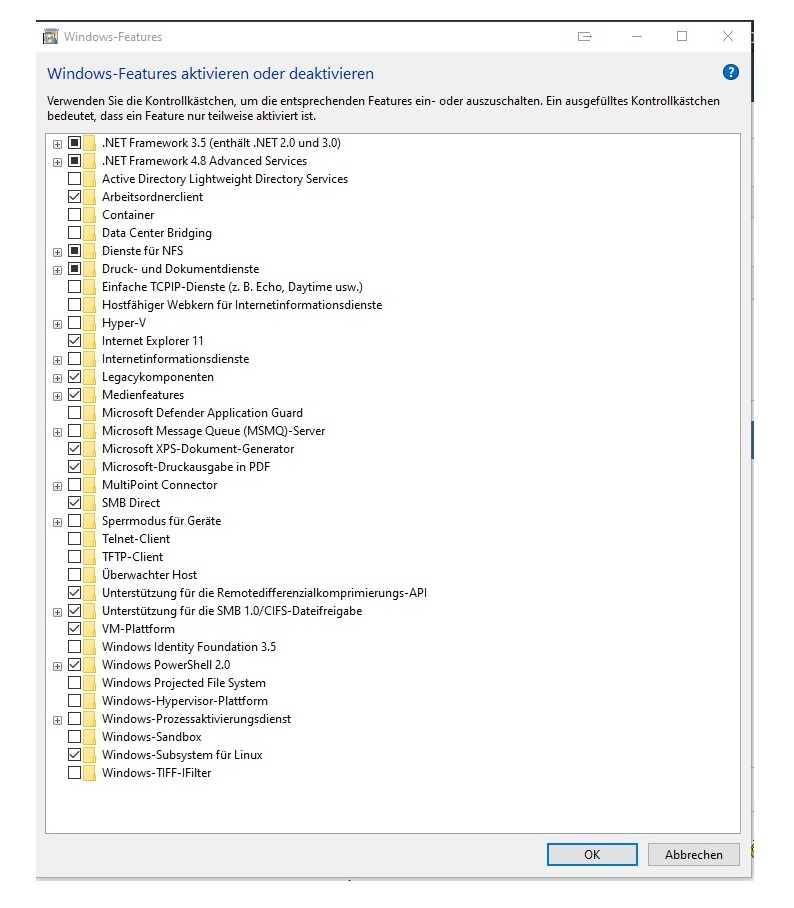The image size is (794, 908).
Task: Click folder icon beside Medienfeatures
Action: point(89,395)
